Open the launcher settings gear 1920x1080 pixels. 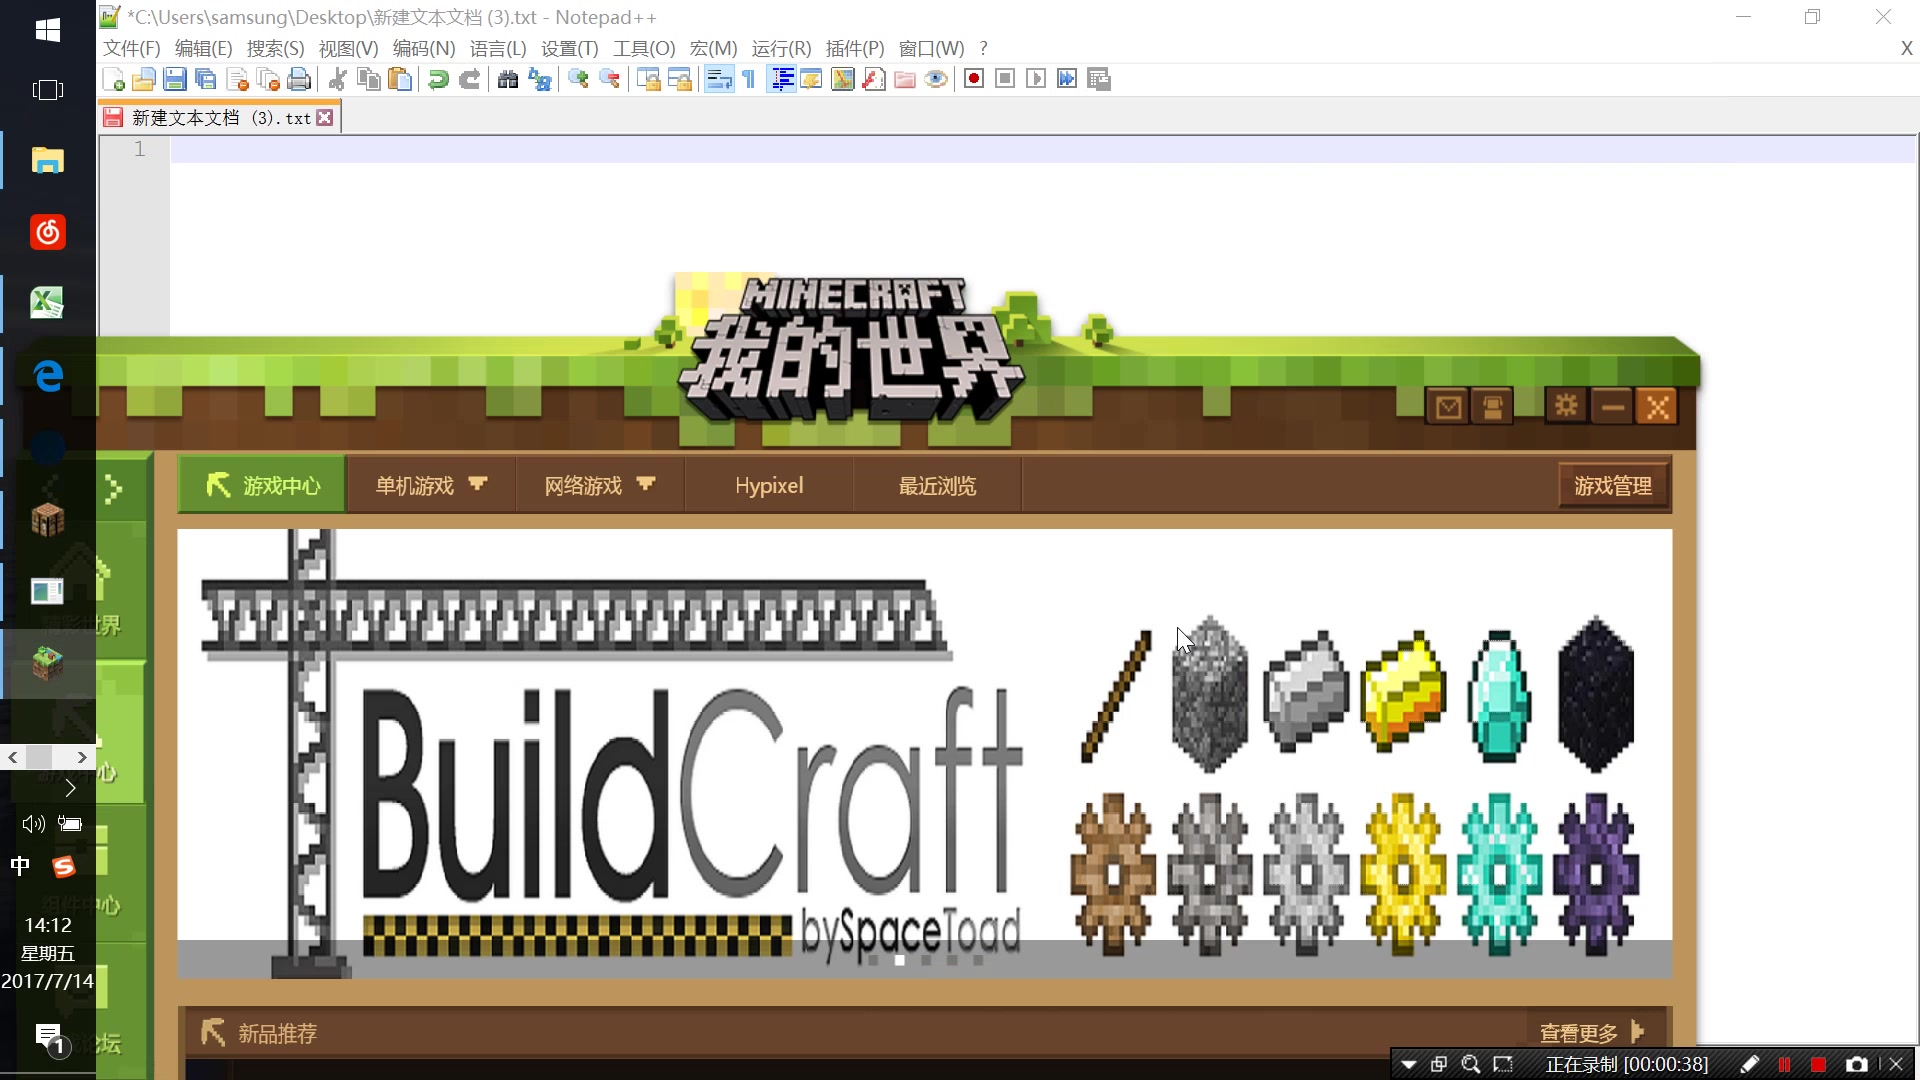tap(1566, 407)
